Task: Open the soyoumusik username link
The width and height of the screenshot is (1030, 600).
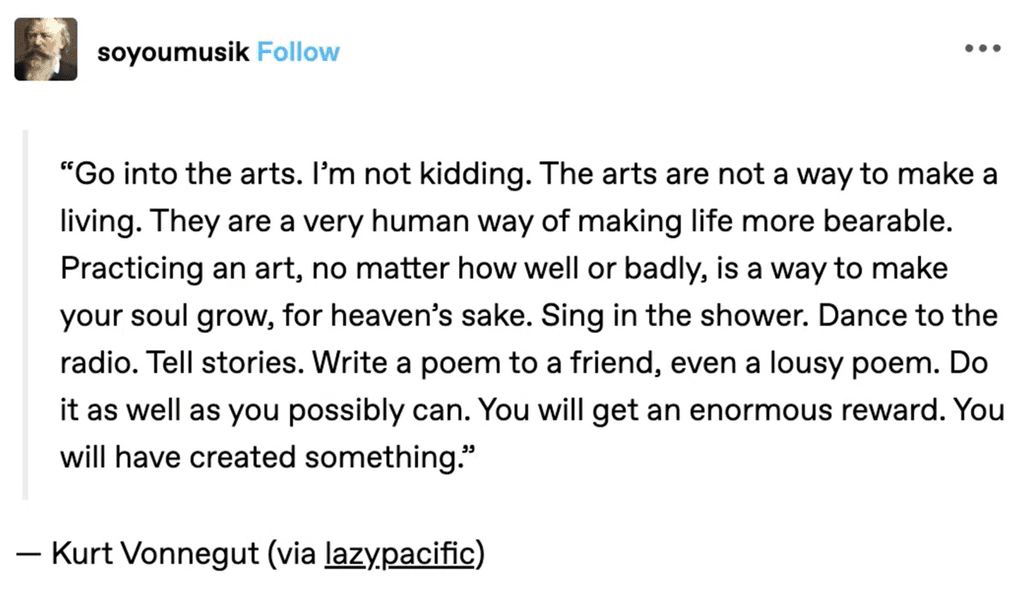Action: [x=172, y=52]
